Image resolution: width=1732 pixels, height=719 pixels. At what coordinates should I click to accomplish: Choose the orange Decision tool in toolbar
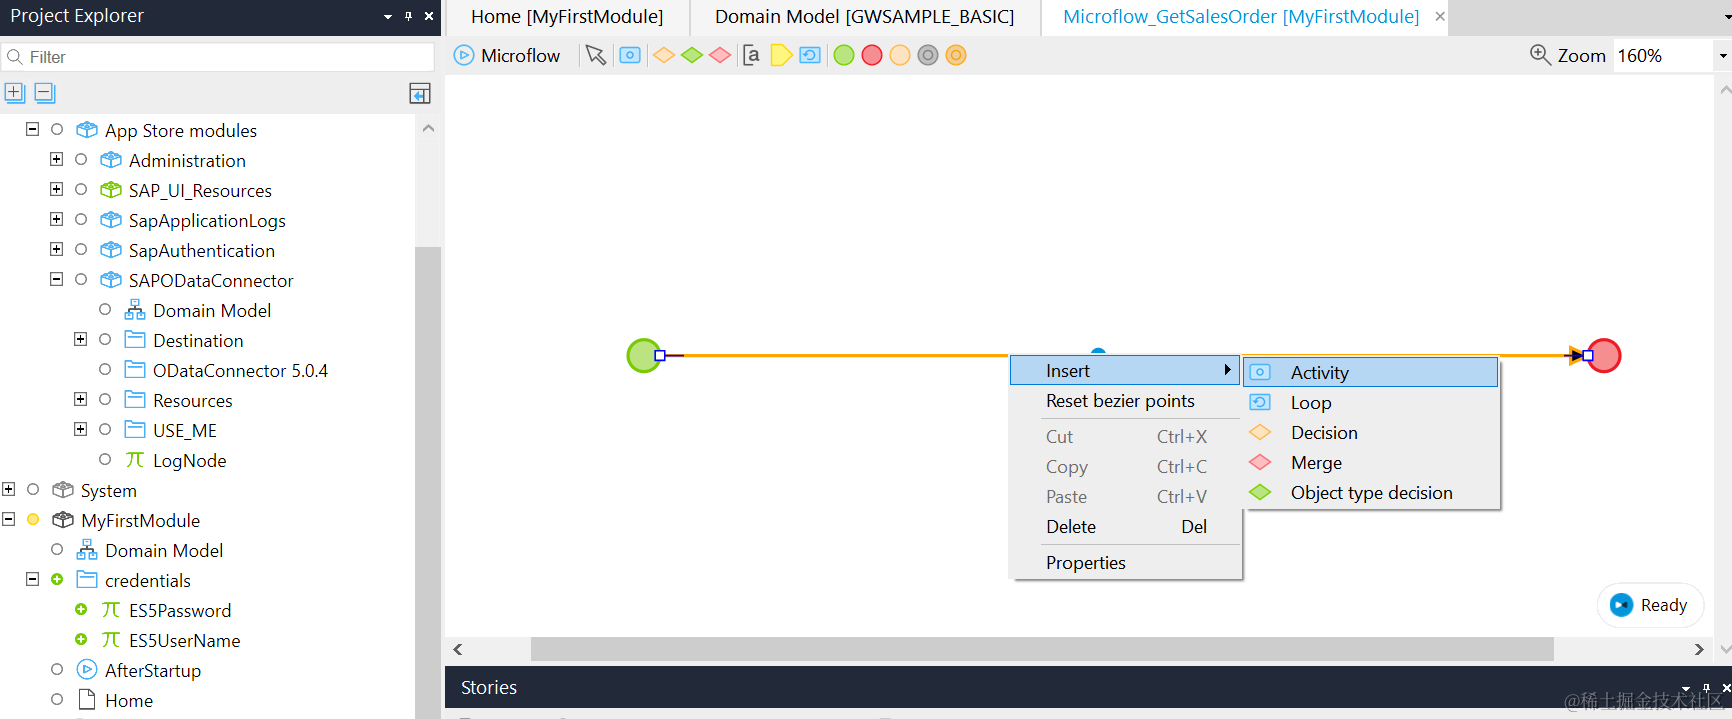(664, 55)
